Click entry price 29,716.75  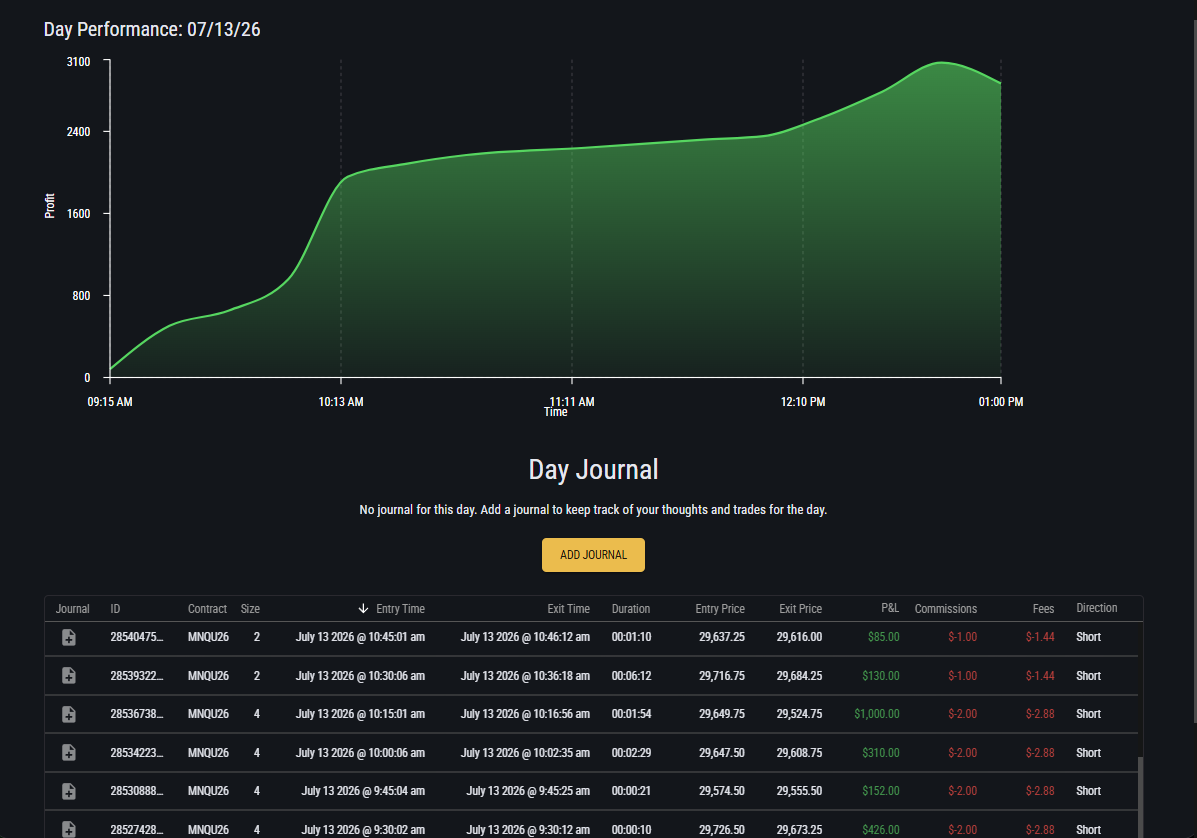pos(721,675)
